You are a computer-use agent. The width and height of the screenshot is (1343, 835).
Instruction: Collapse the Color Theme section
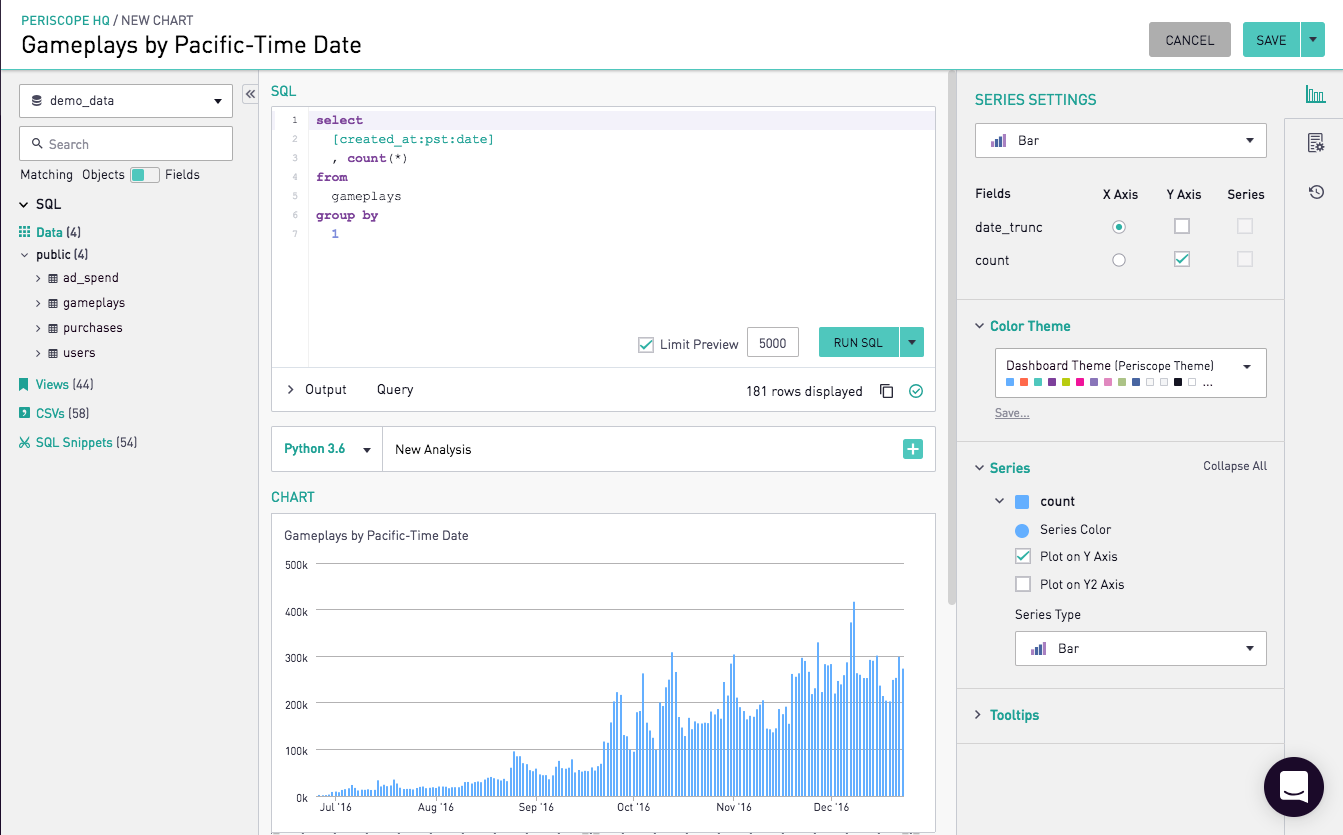pos(979,326)
